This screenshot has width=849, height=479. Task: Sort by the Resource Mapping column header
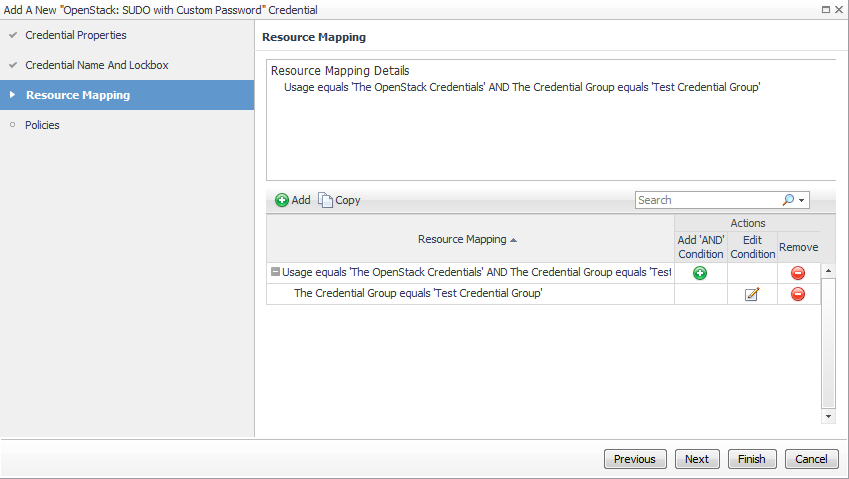coord(468,239)
